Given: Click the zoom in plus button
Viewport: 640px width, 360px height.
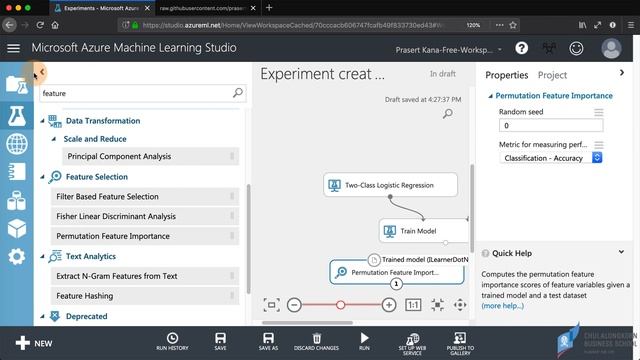Looking at the screenshot, I should pyautogui.click(x=389, y=305).
